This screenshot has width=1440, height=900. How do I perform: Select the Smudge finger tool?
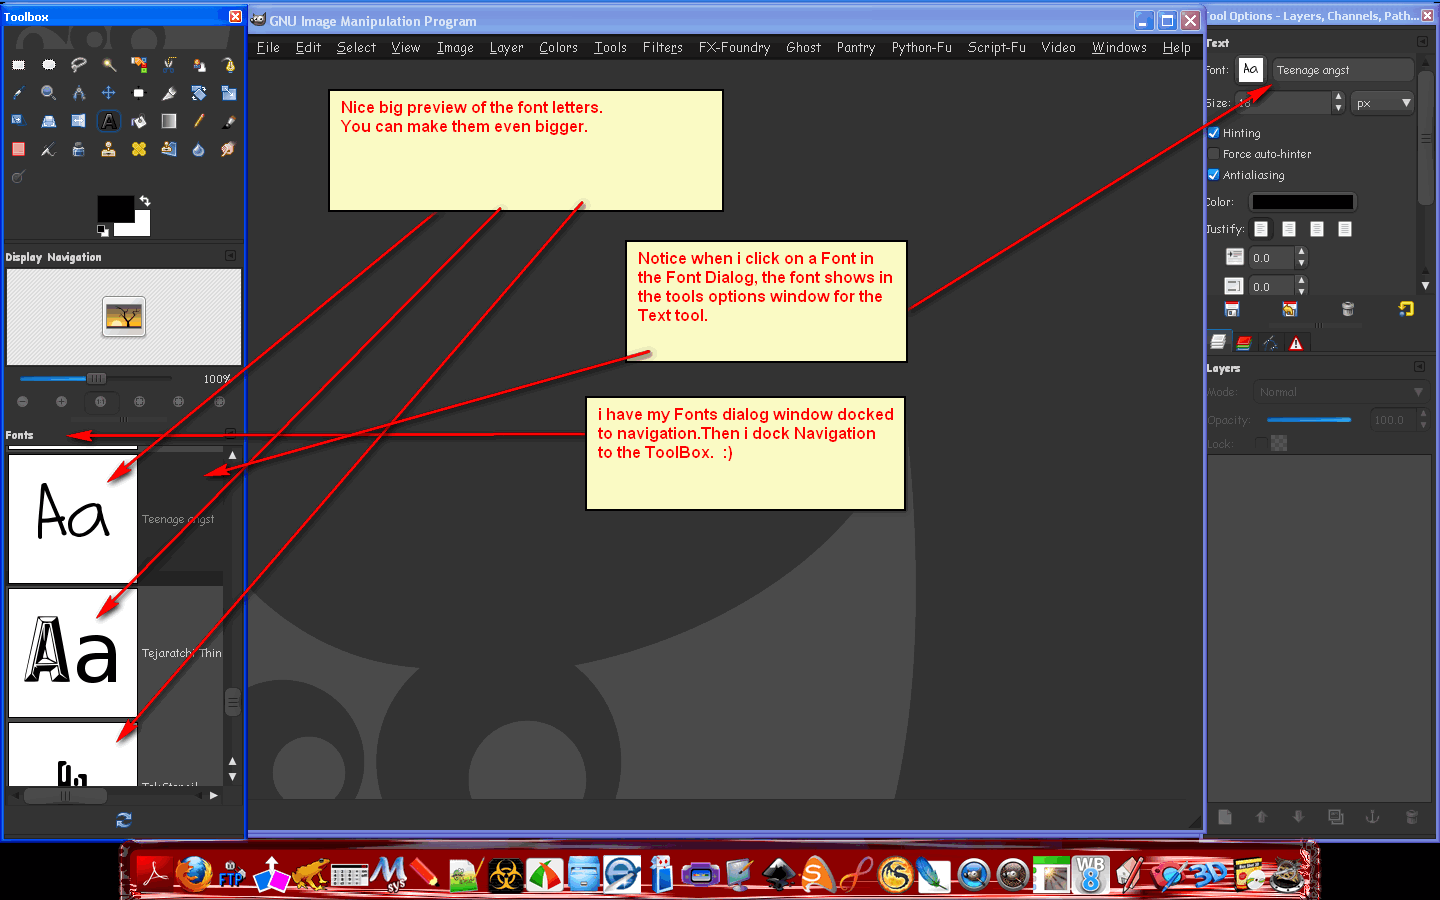[x=229, y=149]
